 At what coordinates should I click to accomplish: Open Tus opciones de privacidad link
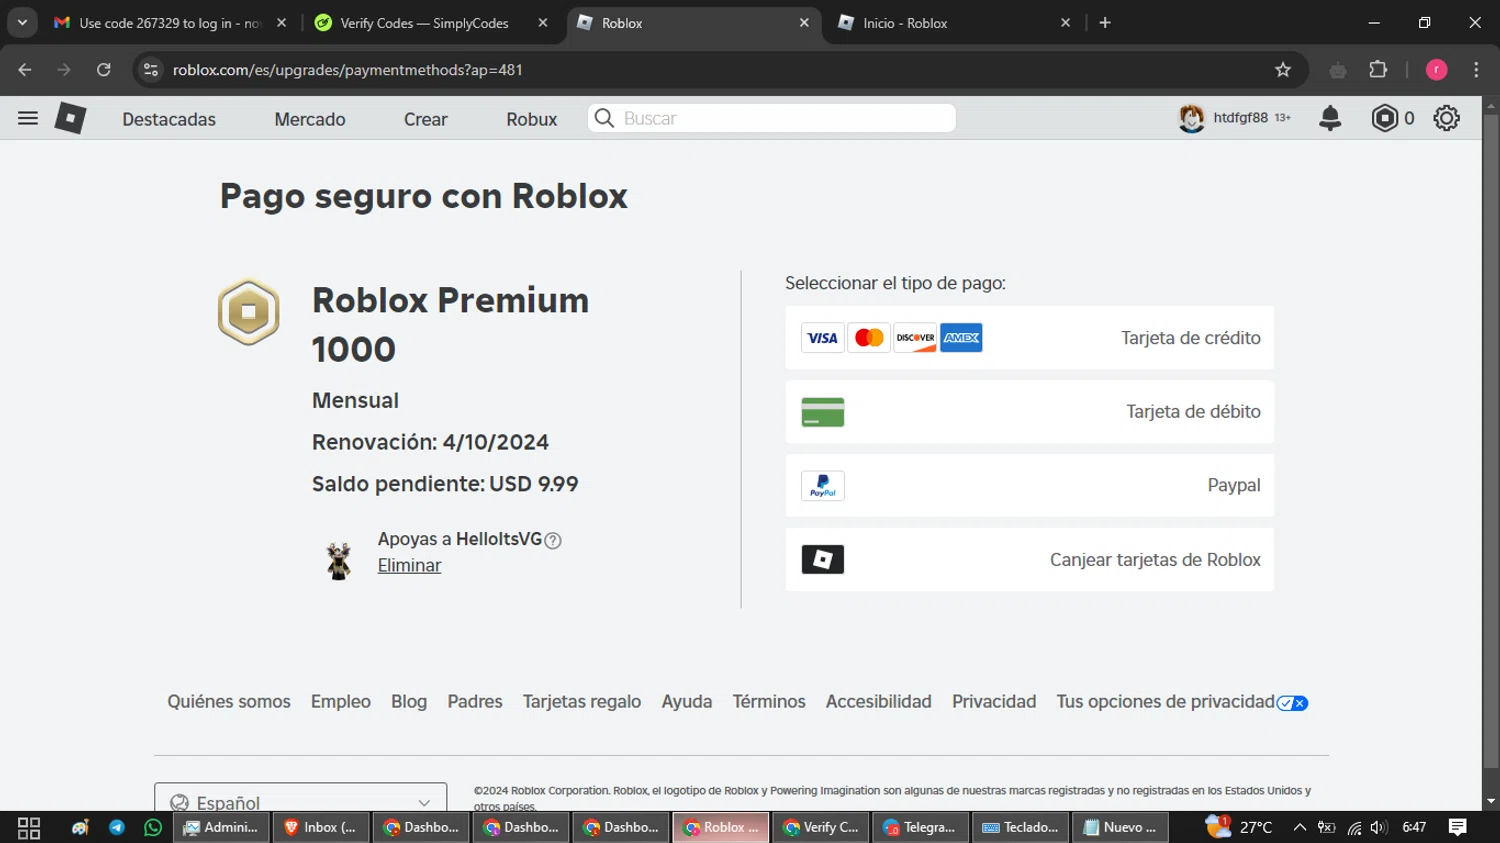pyautogui.click(x=1182, y=702)
